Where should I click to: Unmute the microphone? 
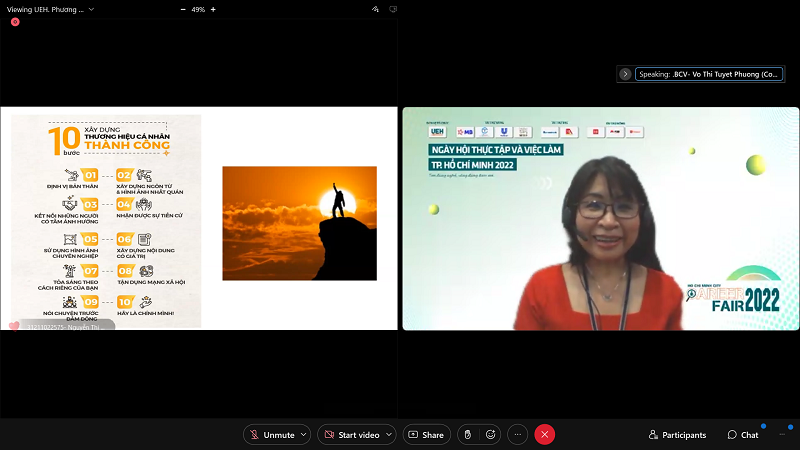pyautogui.click(x=271, y=435)
